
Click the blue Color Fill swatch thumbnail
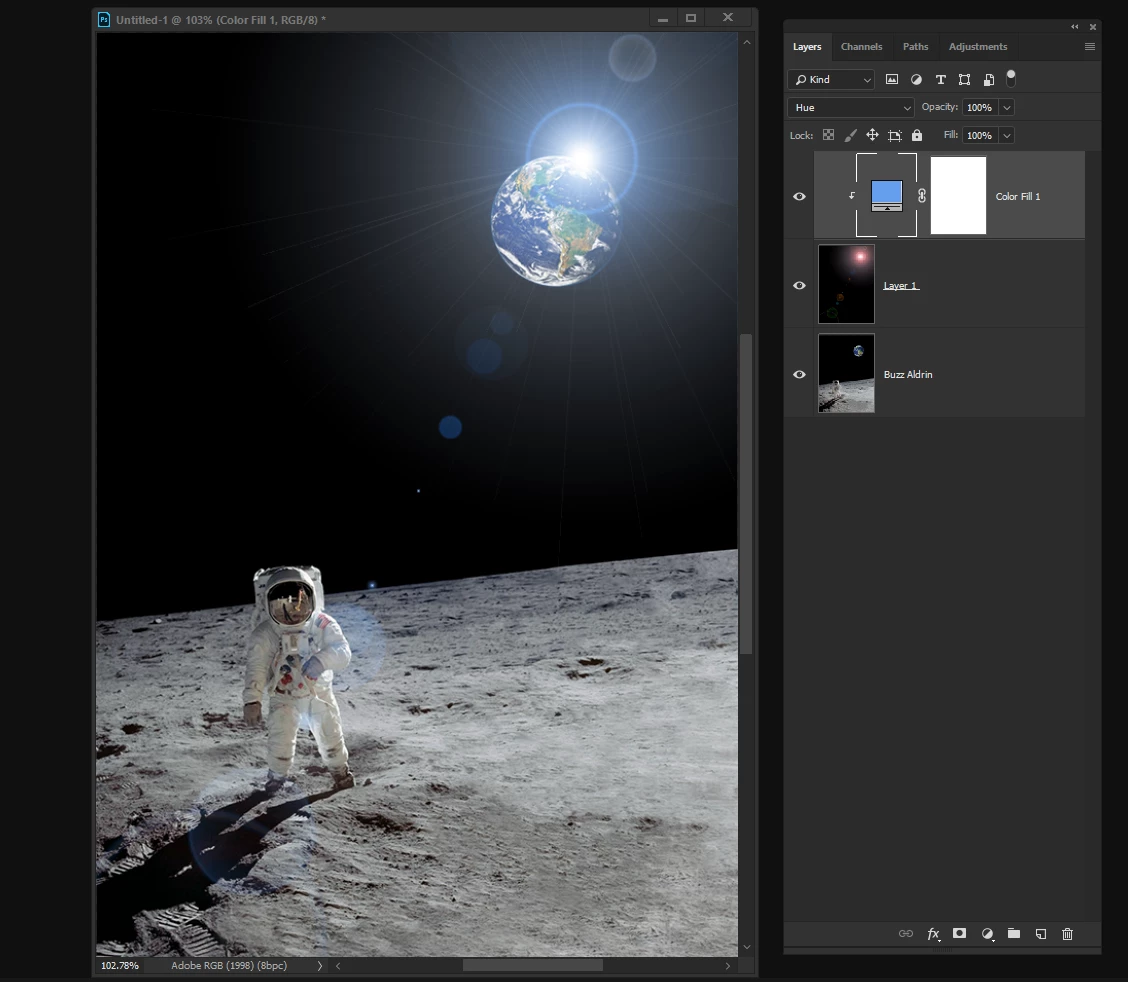tap(886, 196)
